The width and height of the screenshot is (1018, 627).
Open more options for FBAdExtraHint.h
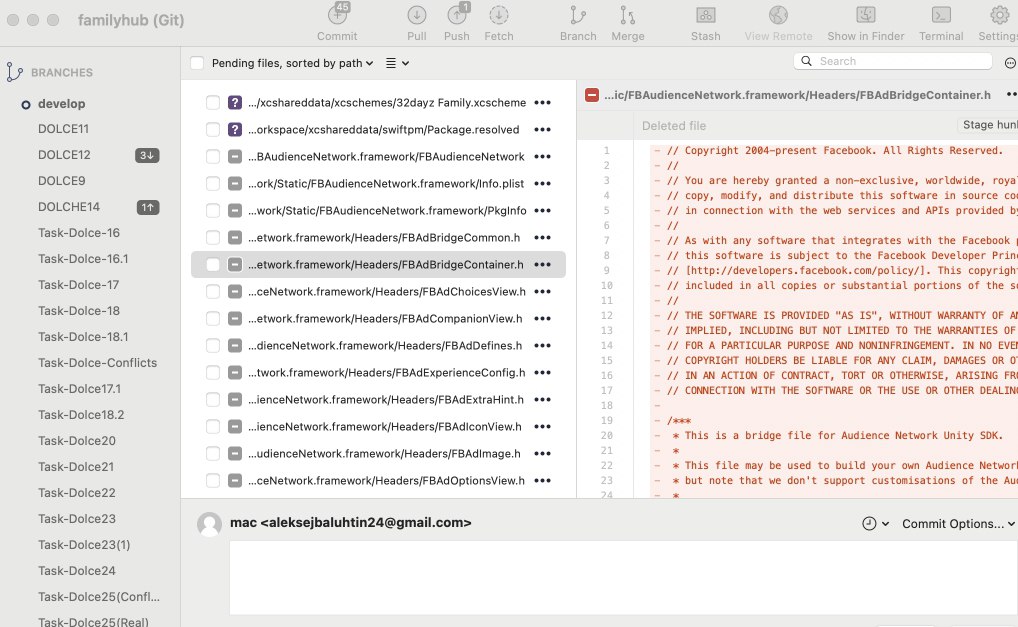542,400
